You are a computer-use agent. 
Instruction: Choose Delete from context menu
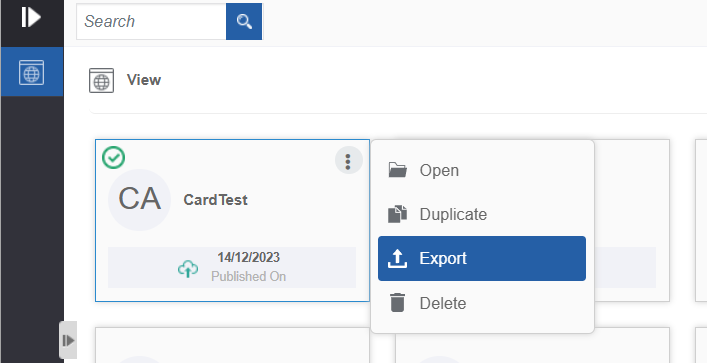482,303
